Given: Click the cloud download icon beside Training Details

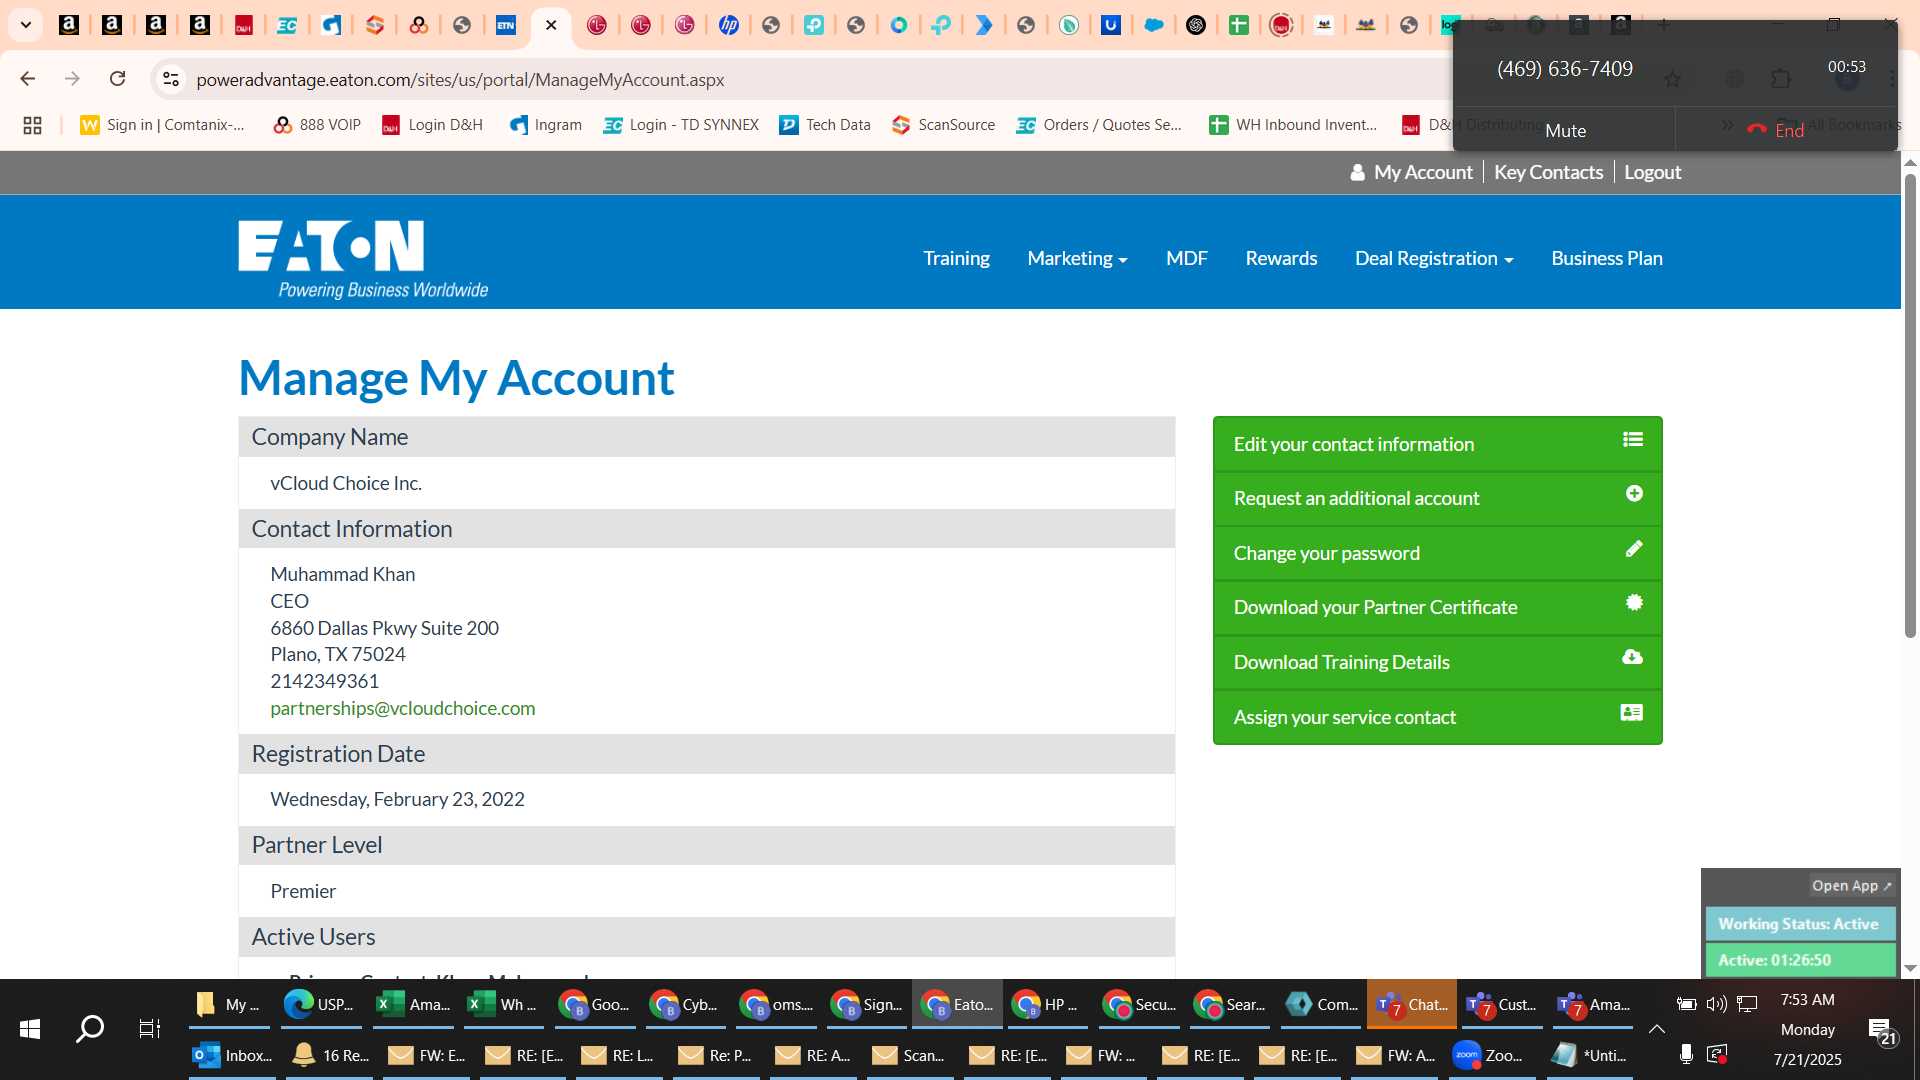Looking at the screenshot, I should pos(1632,657).
